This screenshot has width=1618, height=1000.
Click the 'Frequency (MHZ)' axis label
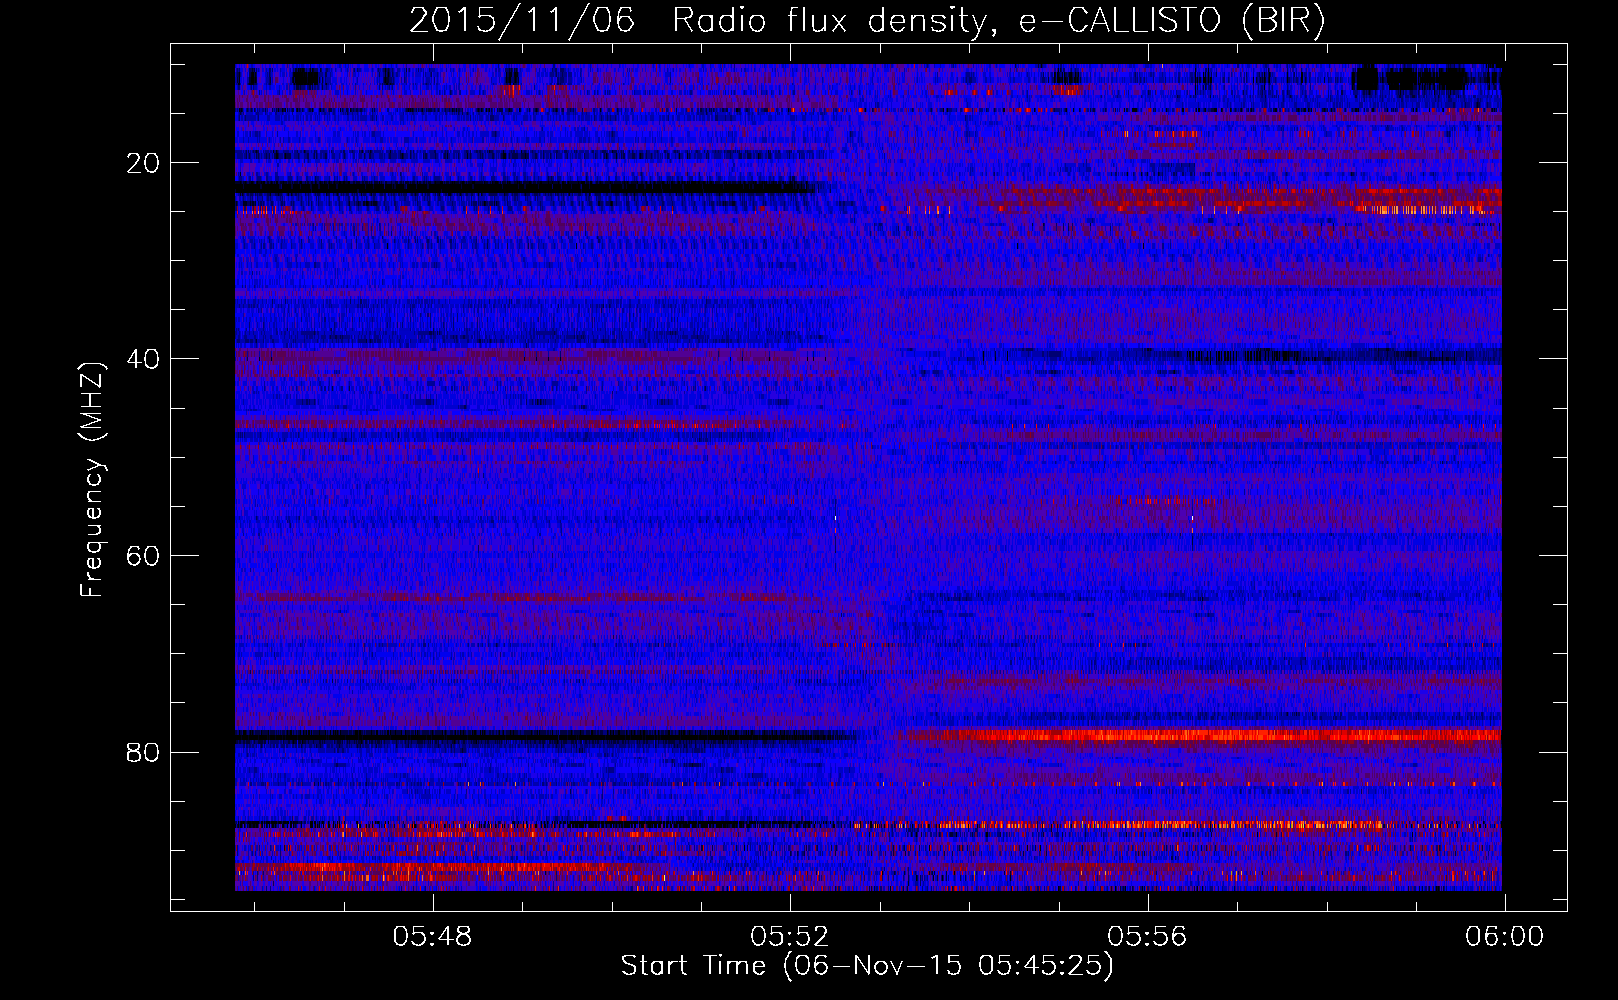(92, 479)
